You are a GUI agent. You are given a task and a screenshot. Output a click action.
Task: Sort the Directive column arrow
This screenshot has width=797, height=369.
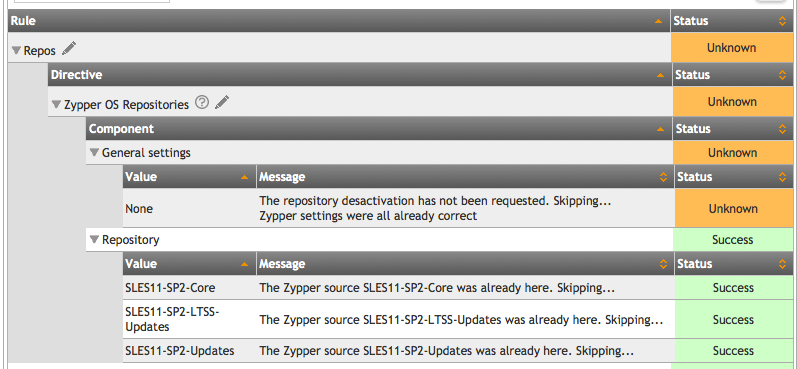[x=660, y=75]
